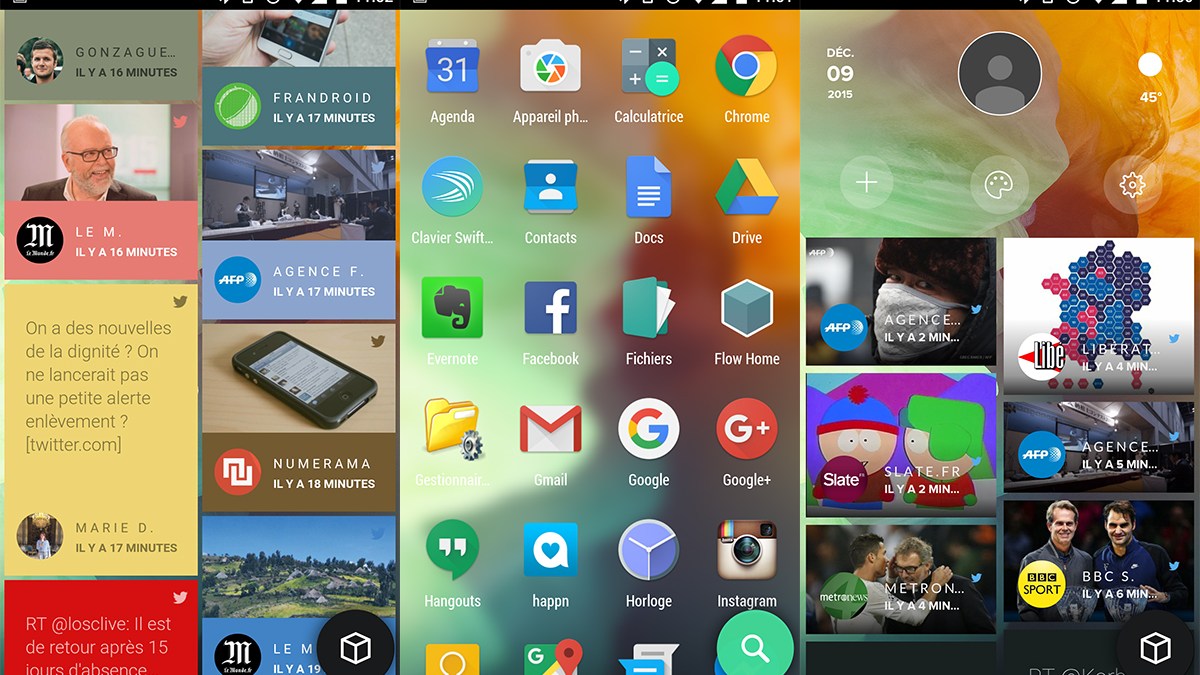This screenshot has width=1200, height=675.
Task: Open the Libération election map card
Action: click(x=1098, y=315)
